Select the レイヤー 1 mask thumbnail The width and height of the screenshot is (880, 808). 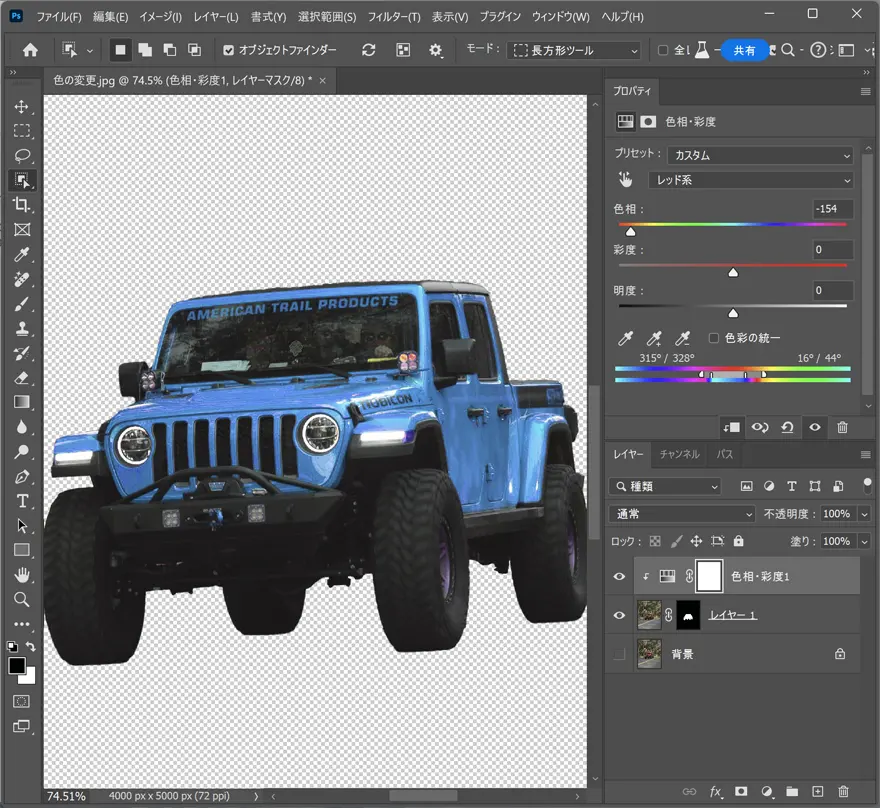click(688, 615)
